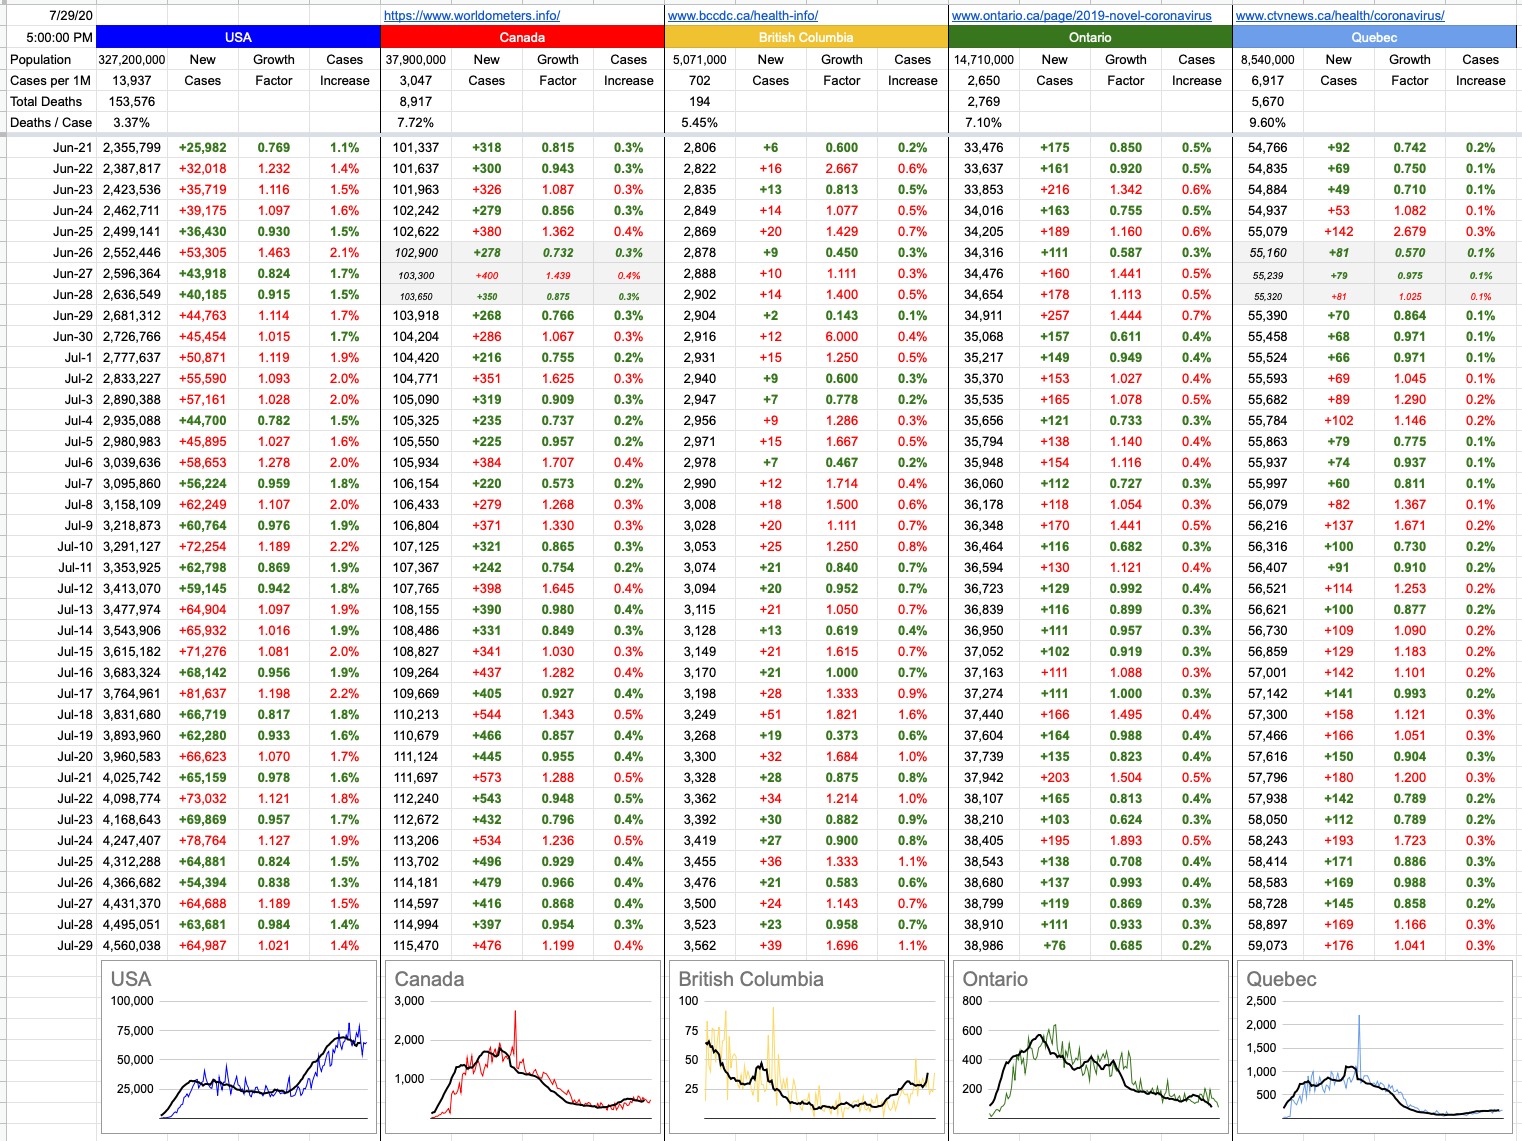The width and height of the screenshot is (1522, 1141).
Task: Select Canada new cases +573 on Jul-21
Action: [486, 777]
